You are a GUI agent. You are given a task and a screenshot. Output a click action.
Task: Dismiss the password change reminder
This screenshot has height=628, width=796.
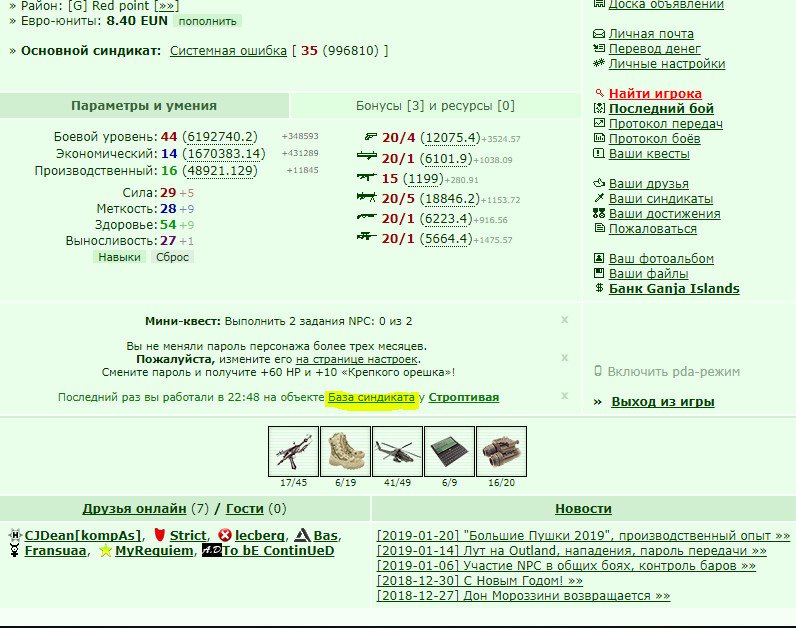click(x=565, y=358)
